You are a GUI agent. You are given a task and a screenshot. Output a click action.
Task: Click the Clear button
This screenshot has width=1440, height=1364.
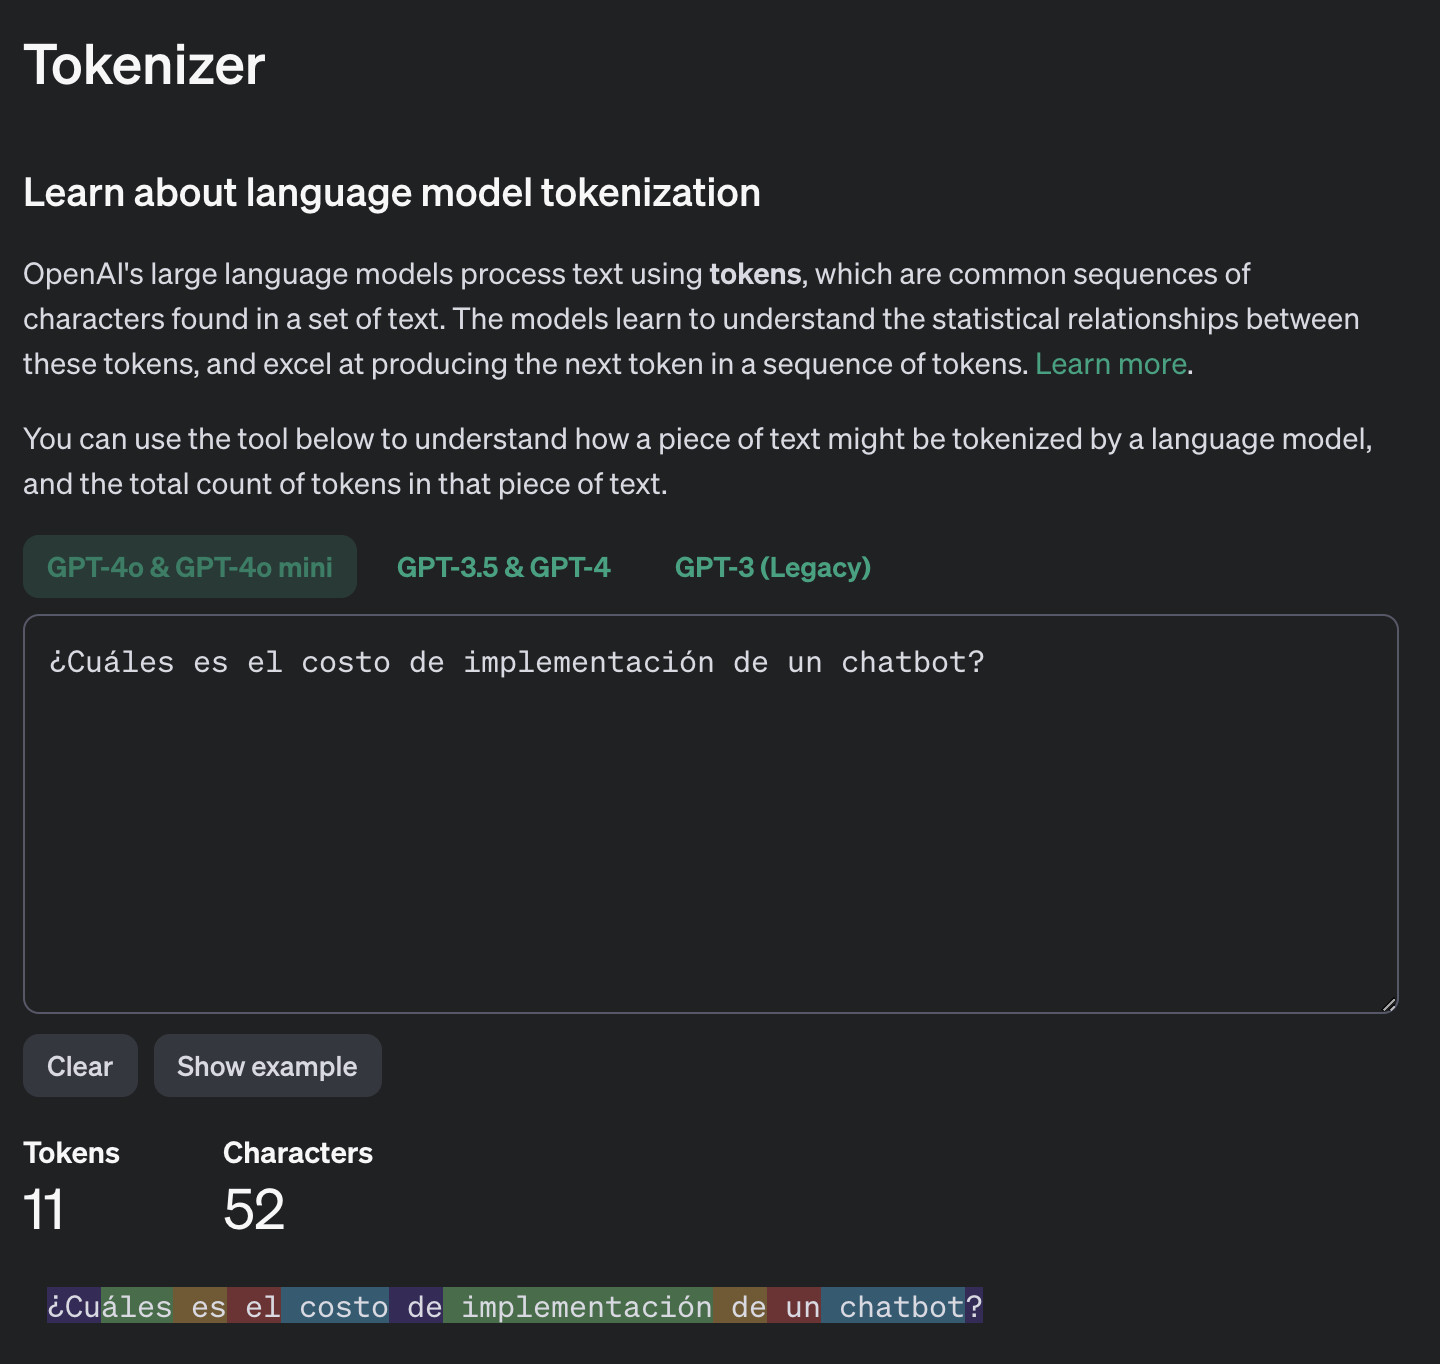click(x=80, y=1066)
